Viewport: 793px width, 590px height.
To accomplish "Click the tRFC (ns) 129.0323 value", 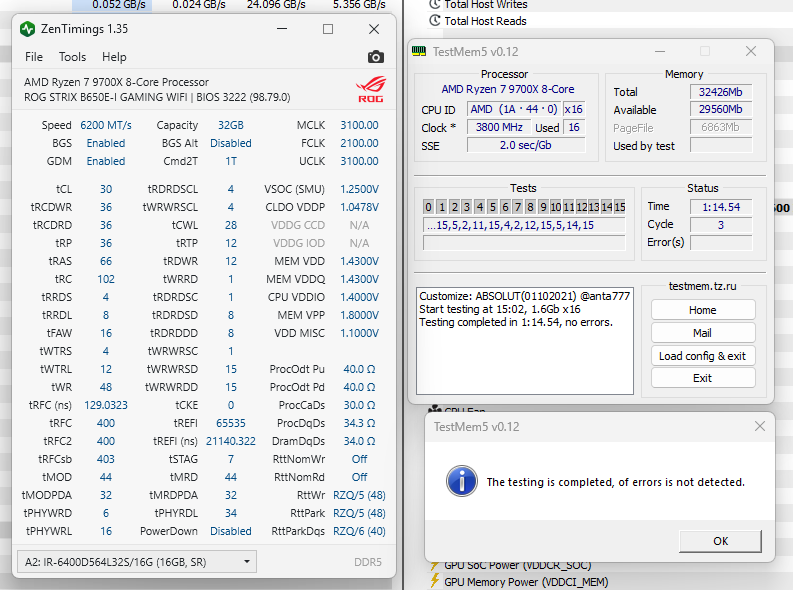I will [106, 405].
